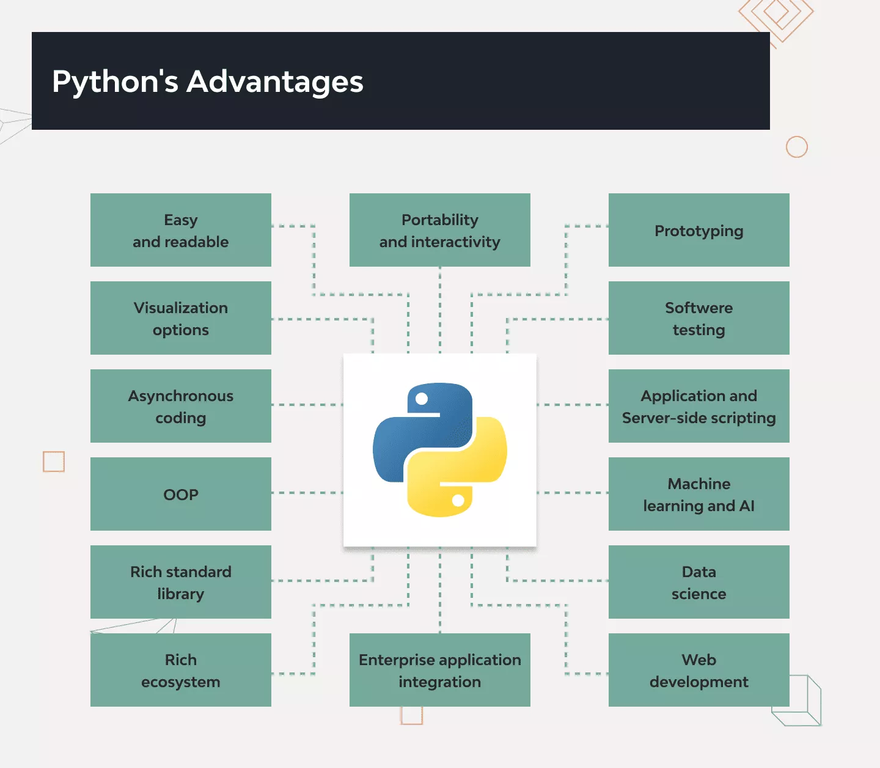This screenshot has width=880, height=768.
Task: Click the Python logo in the center
Action: tap(440, 450)
